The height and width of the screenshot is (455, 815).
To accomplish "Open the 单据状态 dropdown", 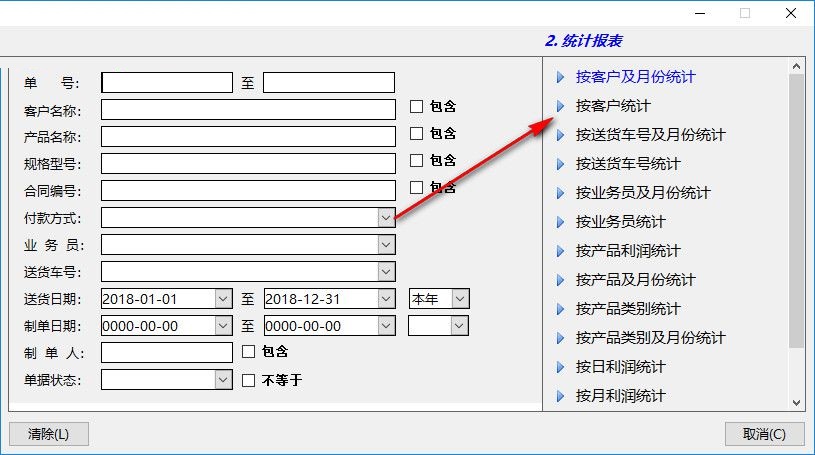I will point(223,380).
